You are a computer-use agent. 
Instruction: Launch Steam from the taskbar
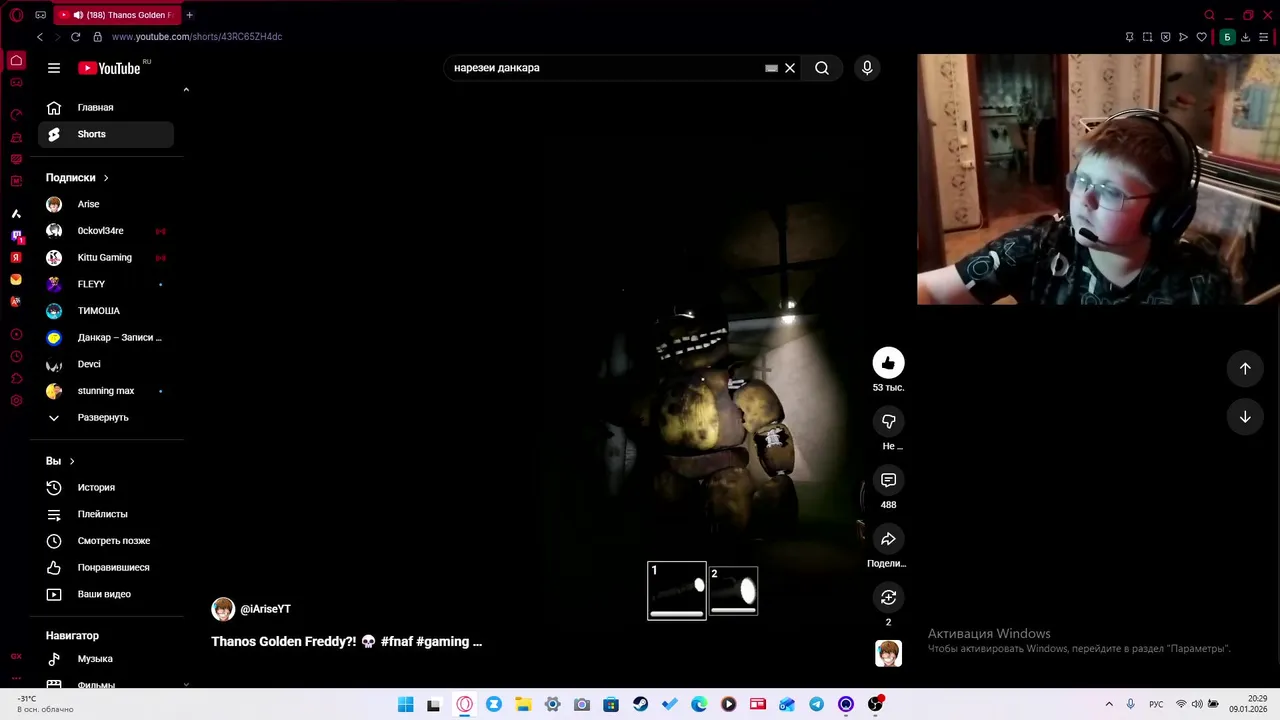(640, 705)
